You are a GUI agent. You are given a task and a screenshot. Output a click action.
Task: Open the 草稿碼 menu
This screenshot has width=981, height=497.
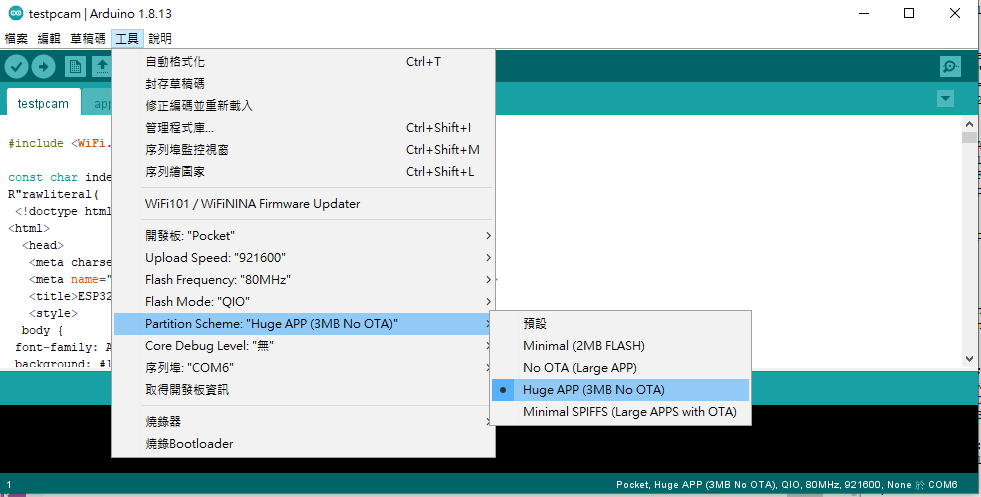(x=88, y=39)
